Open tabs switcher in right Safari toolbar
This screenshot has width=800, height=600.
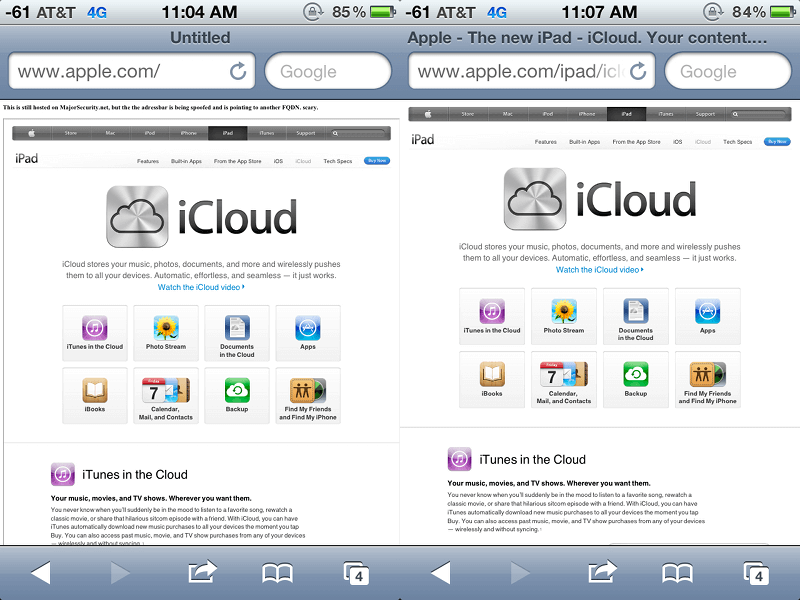pos(756,573)
